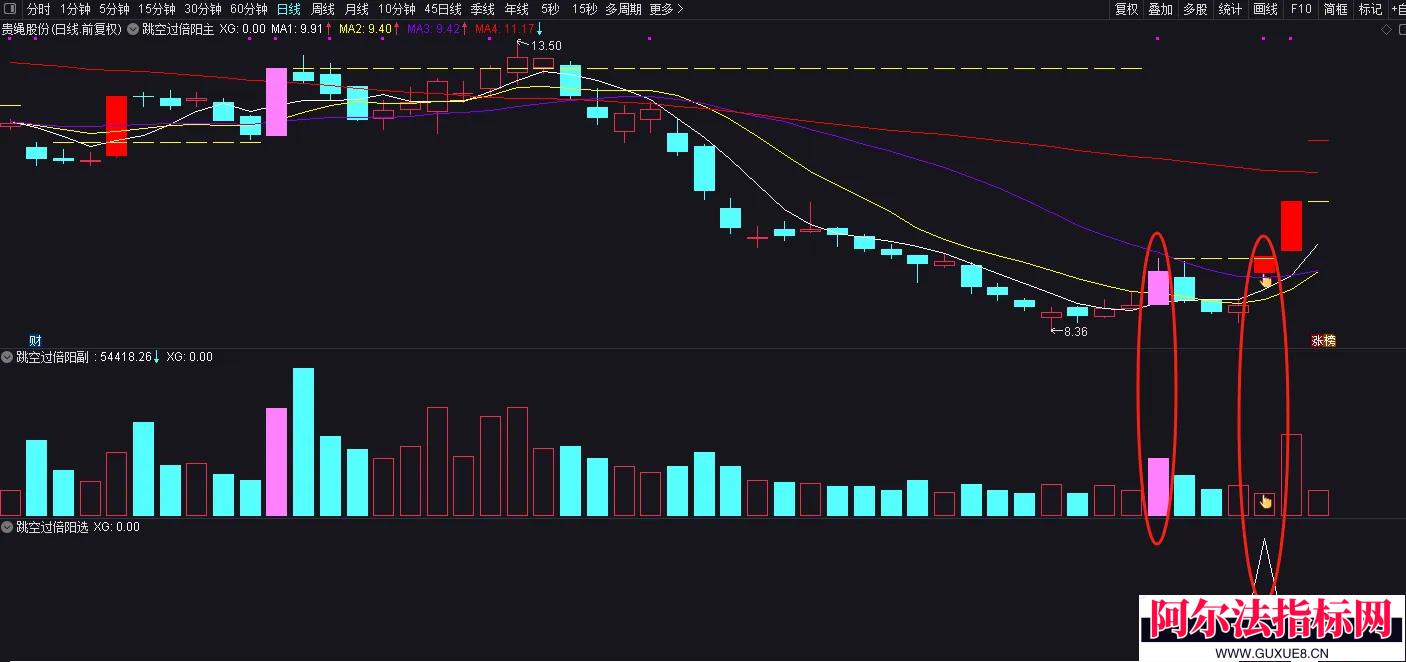
Task: Click the 统计 statistics button
Action: (x=1230, y=9)
